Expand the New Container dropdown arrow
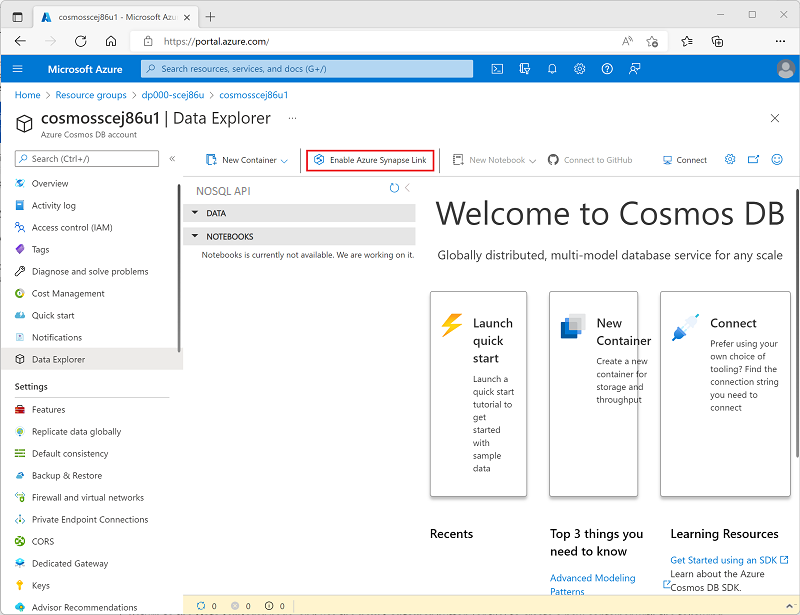 pyautogui.click(x=284, y=160)
